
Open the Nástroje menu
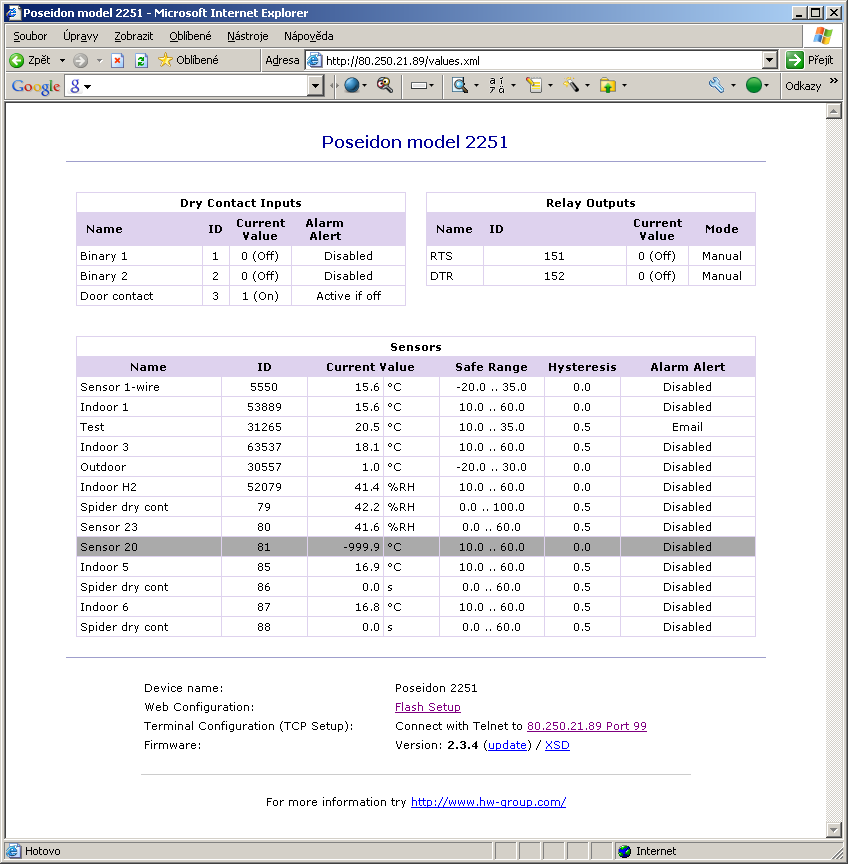247,36
